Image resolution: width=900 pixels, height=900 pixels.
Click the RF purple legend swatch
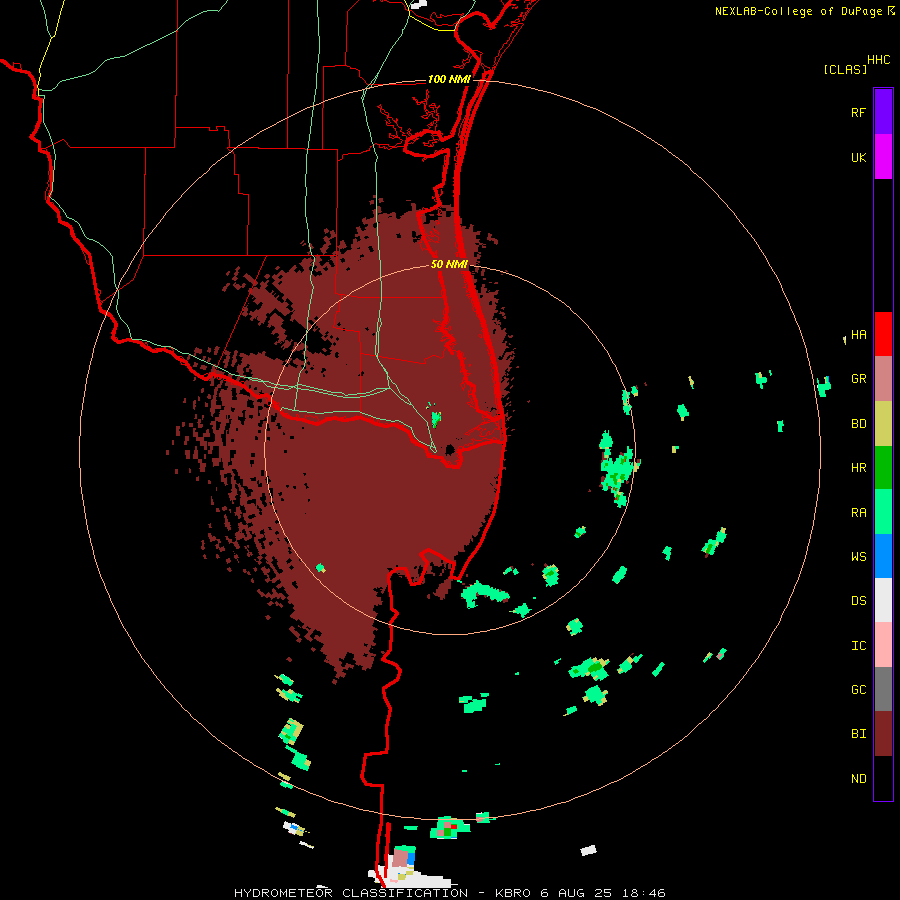point(883,112)
